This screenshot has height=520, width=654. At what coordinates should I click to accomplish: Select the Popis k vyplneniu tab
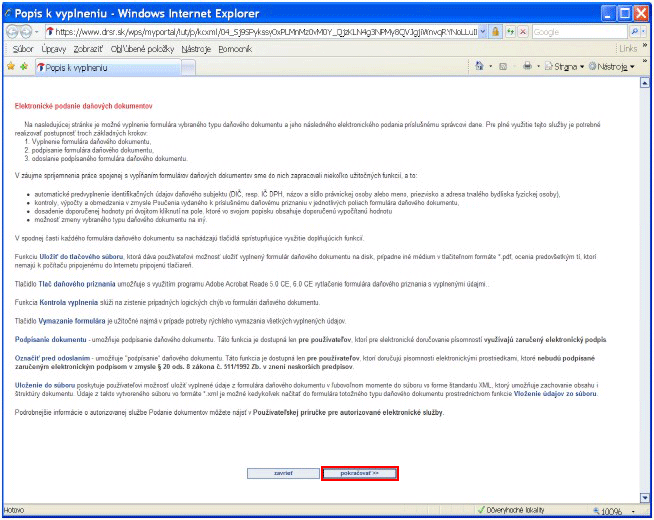(108, 68)
